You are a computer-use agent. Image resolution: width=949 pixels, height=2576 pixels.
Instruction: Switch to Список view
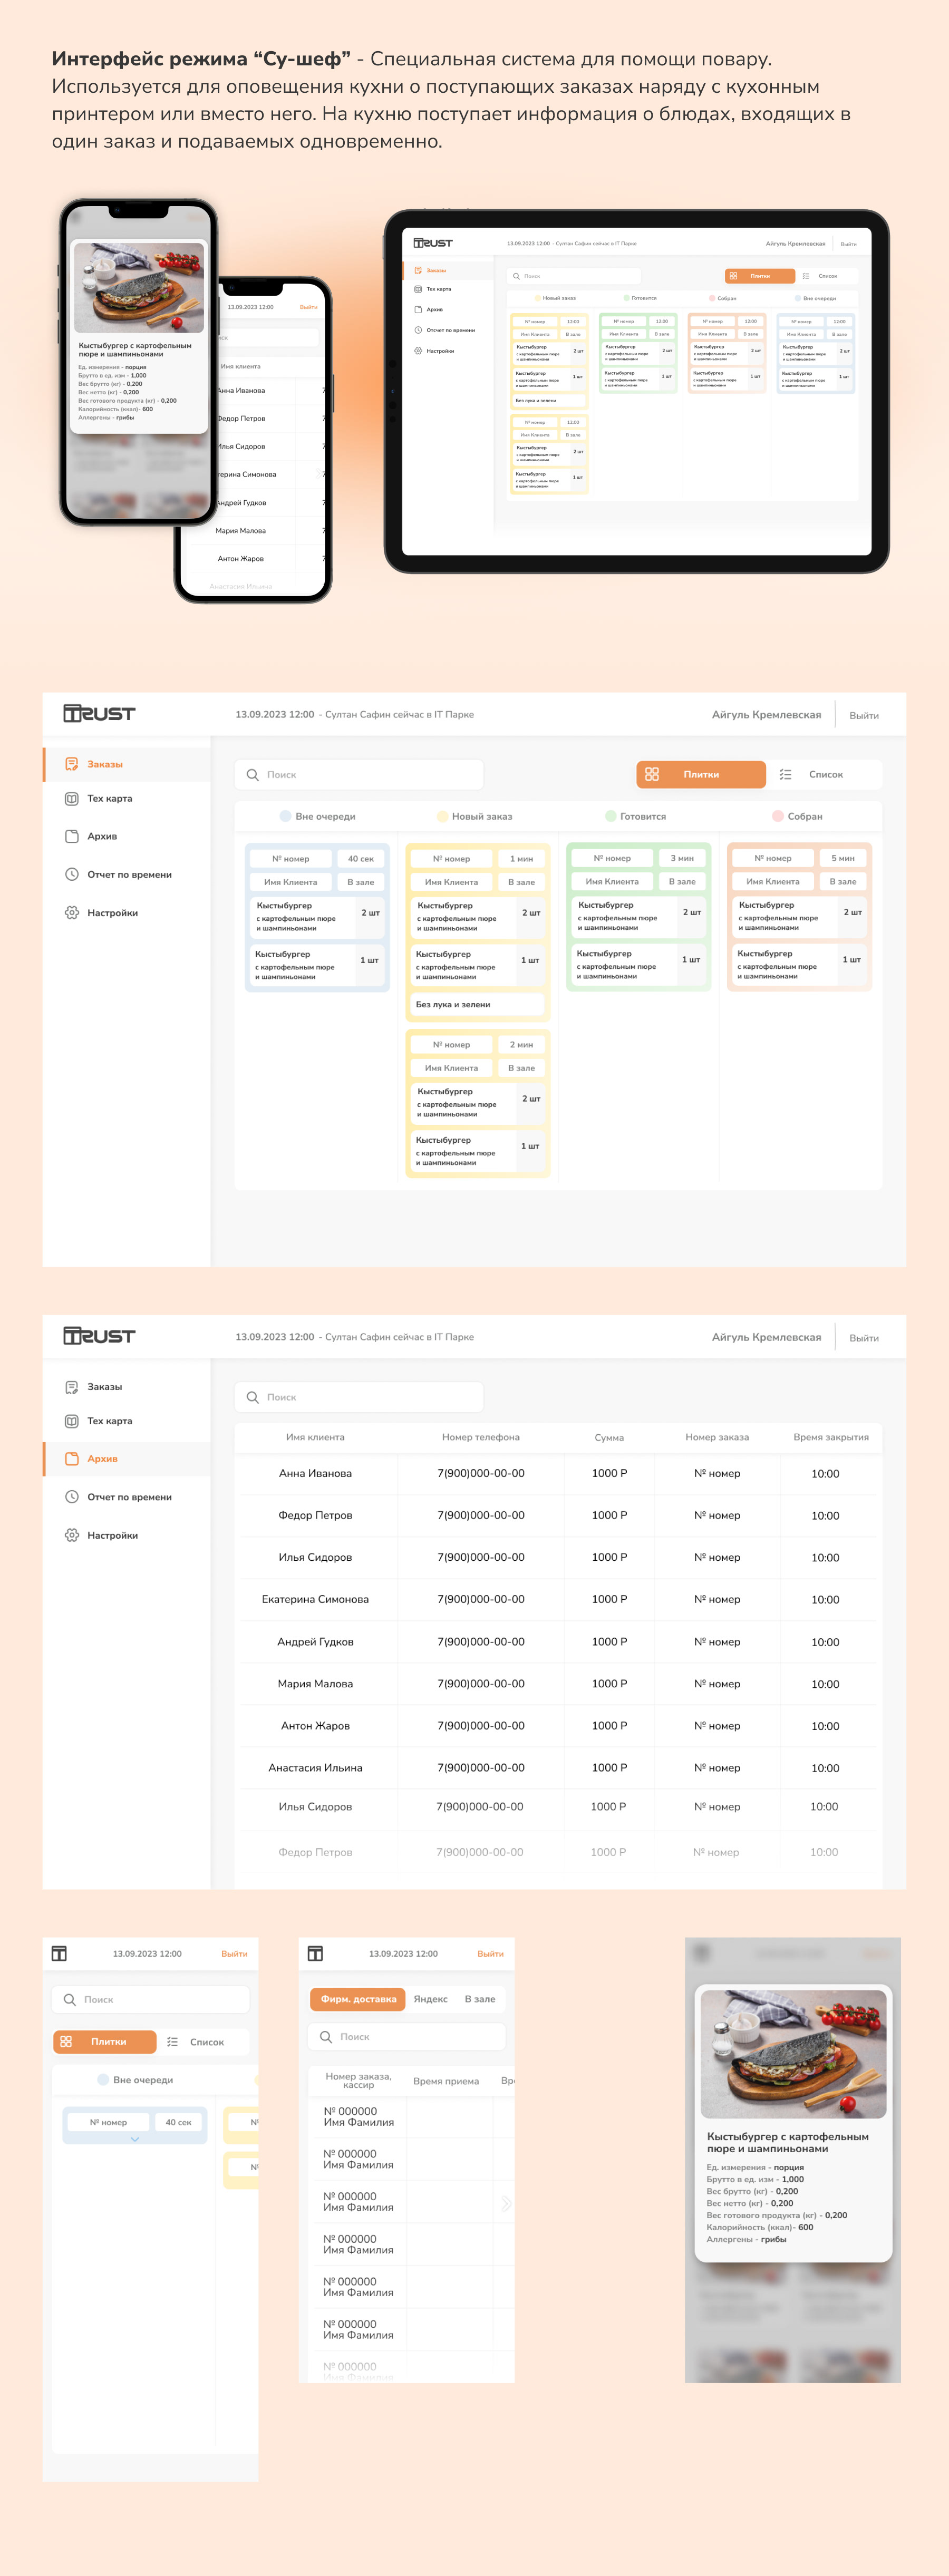click(826, 774)
